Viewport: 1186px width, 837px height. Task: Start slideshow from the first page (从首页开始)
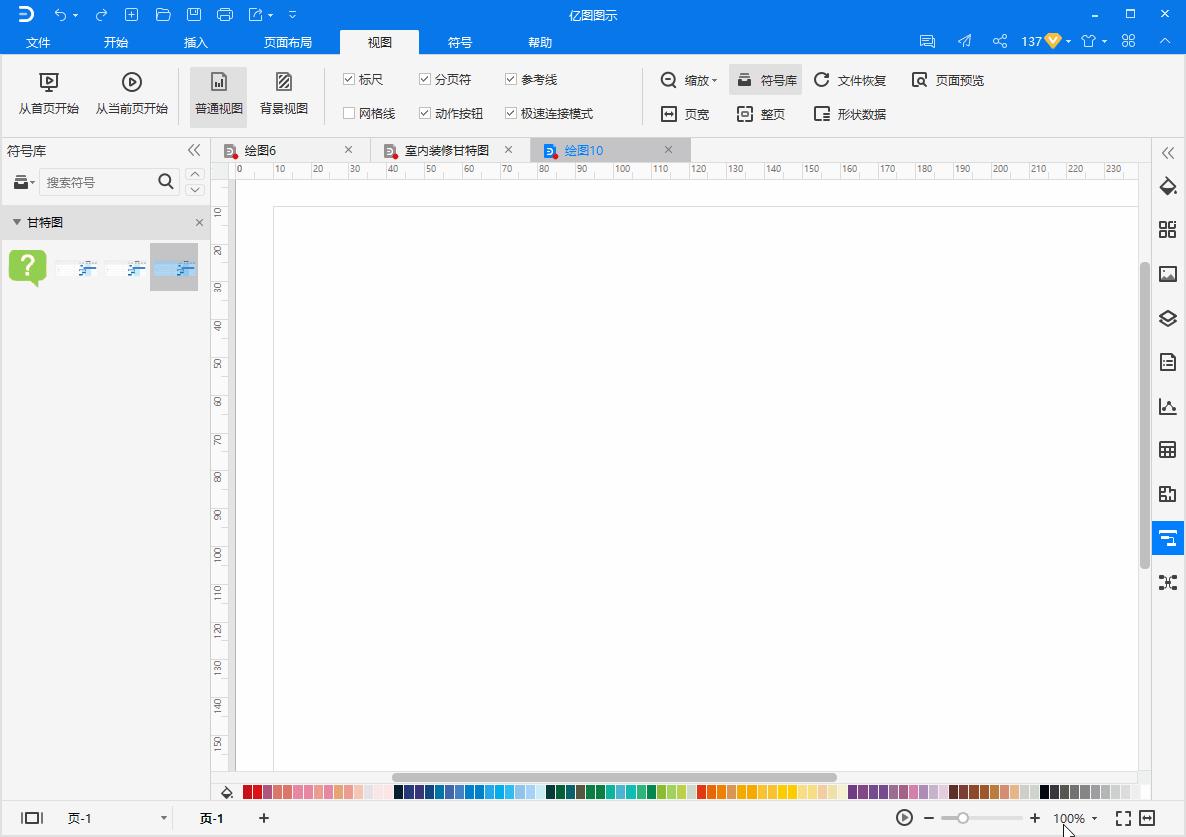(48, 94)
